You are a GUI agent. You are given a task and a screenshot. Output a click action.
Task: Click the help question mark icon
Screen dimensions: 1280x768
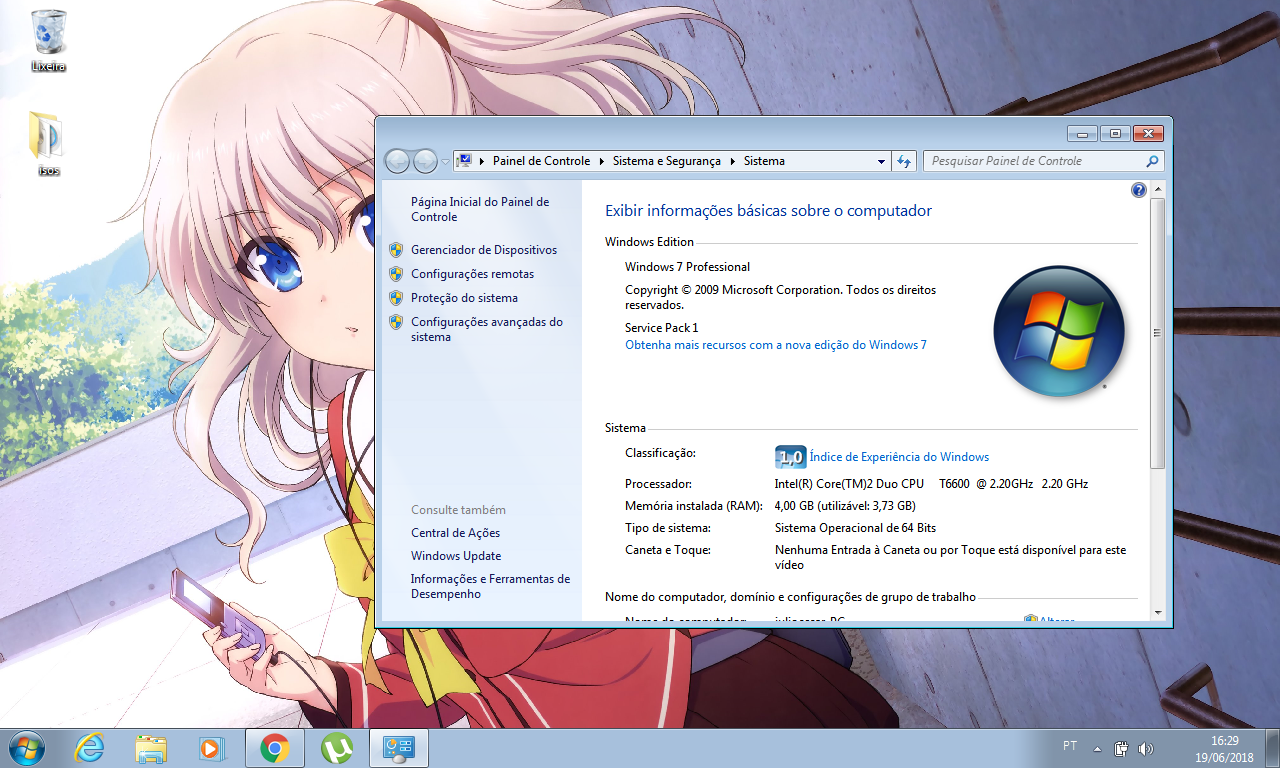point(1139,190)
